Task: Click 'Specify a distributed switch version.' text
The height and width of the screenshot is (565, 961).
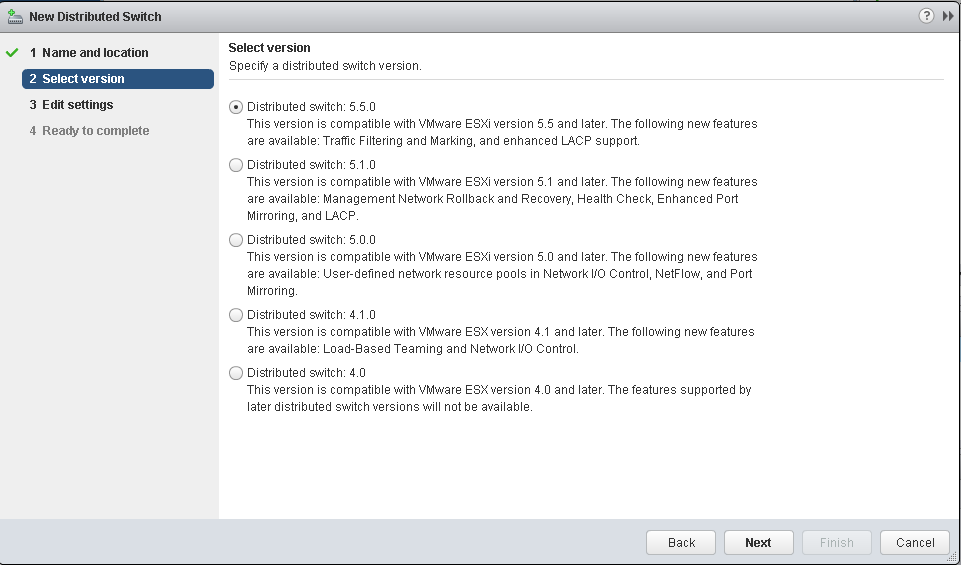Action: [325, 66]
